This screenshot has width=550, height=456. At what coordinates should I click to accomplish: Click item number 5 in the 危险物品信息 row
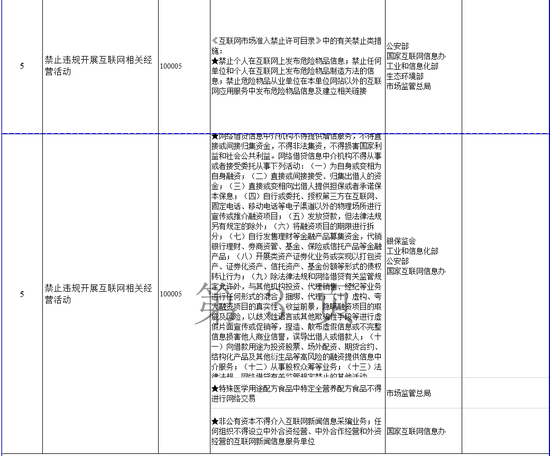[x=22, y=66]
